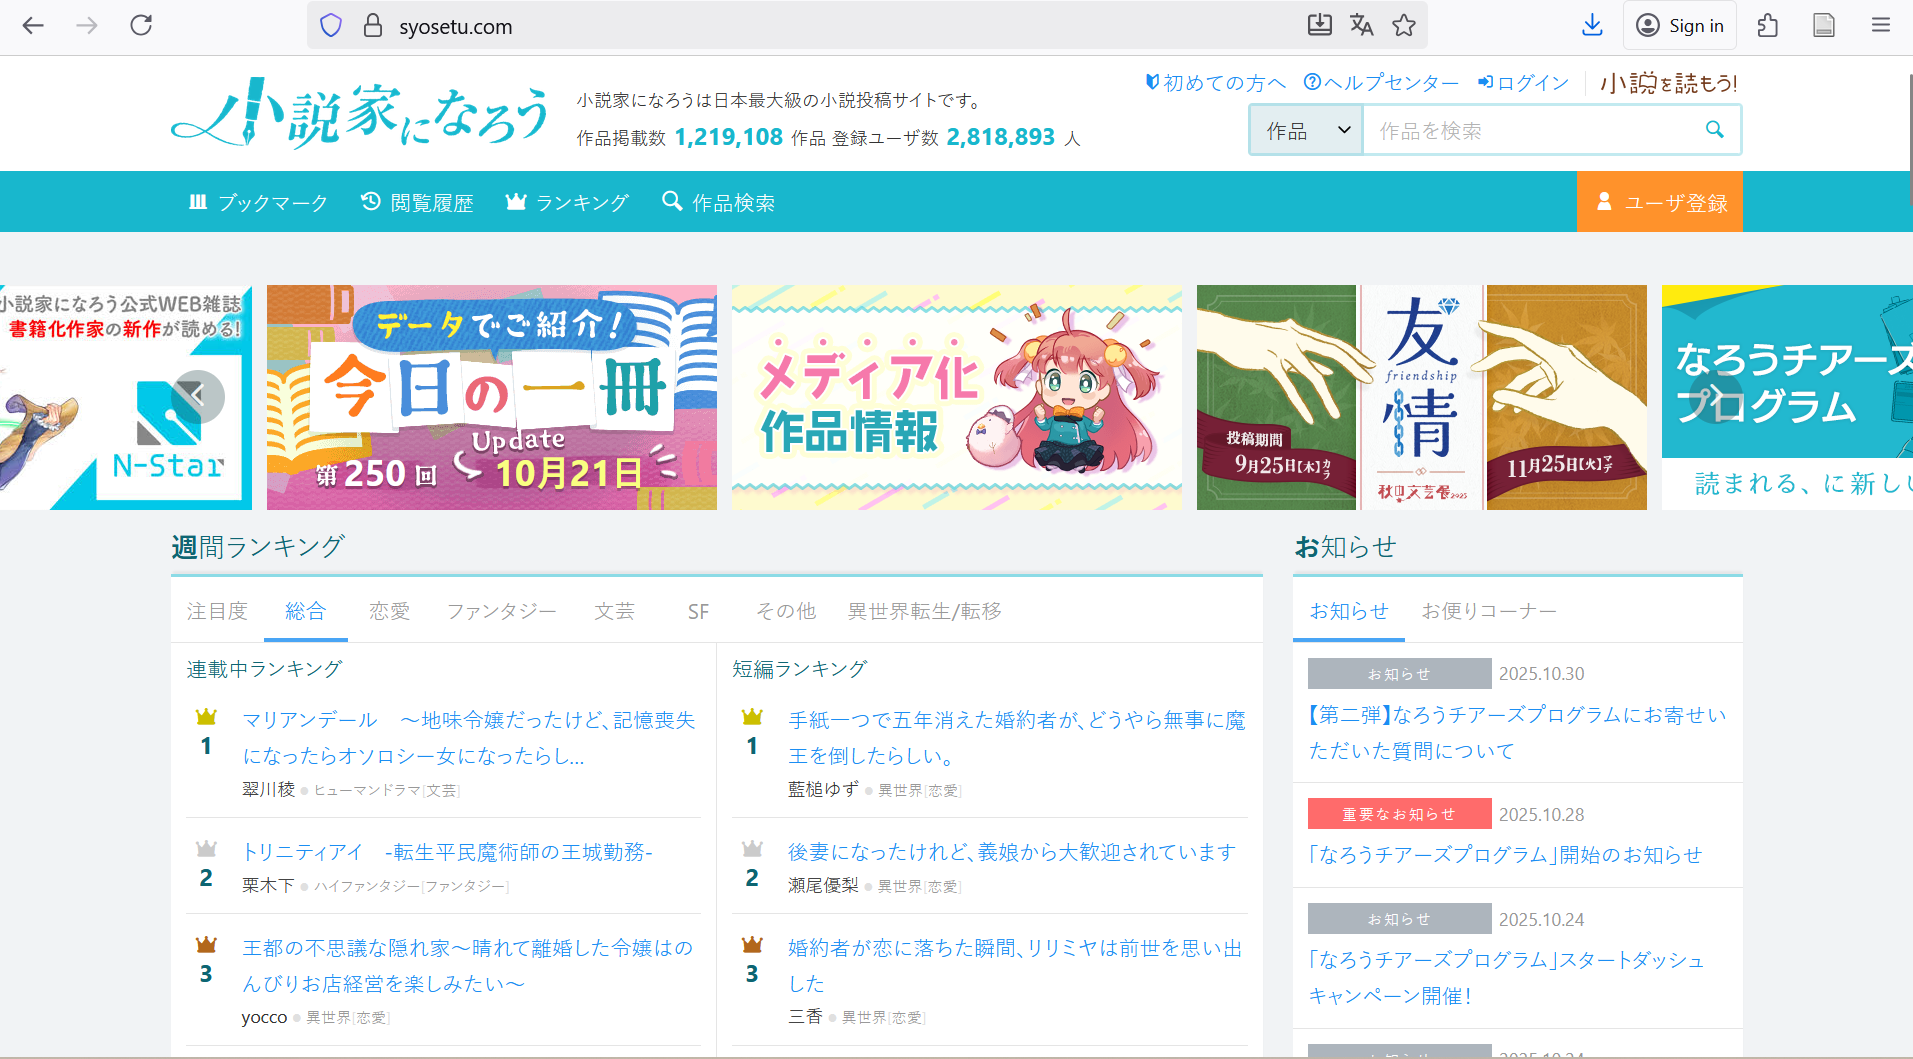The height and width of the screenshot is (1059, 1913).
Task: Open the メディア化作品情報 banner
Action: 956,398
